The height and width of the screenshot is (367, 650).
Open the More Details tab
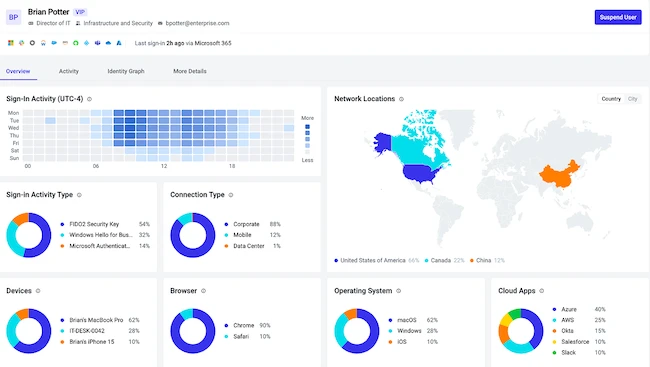tap(190, 71)
